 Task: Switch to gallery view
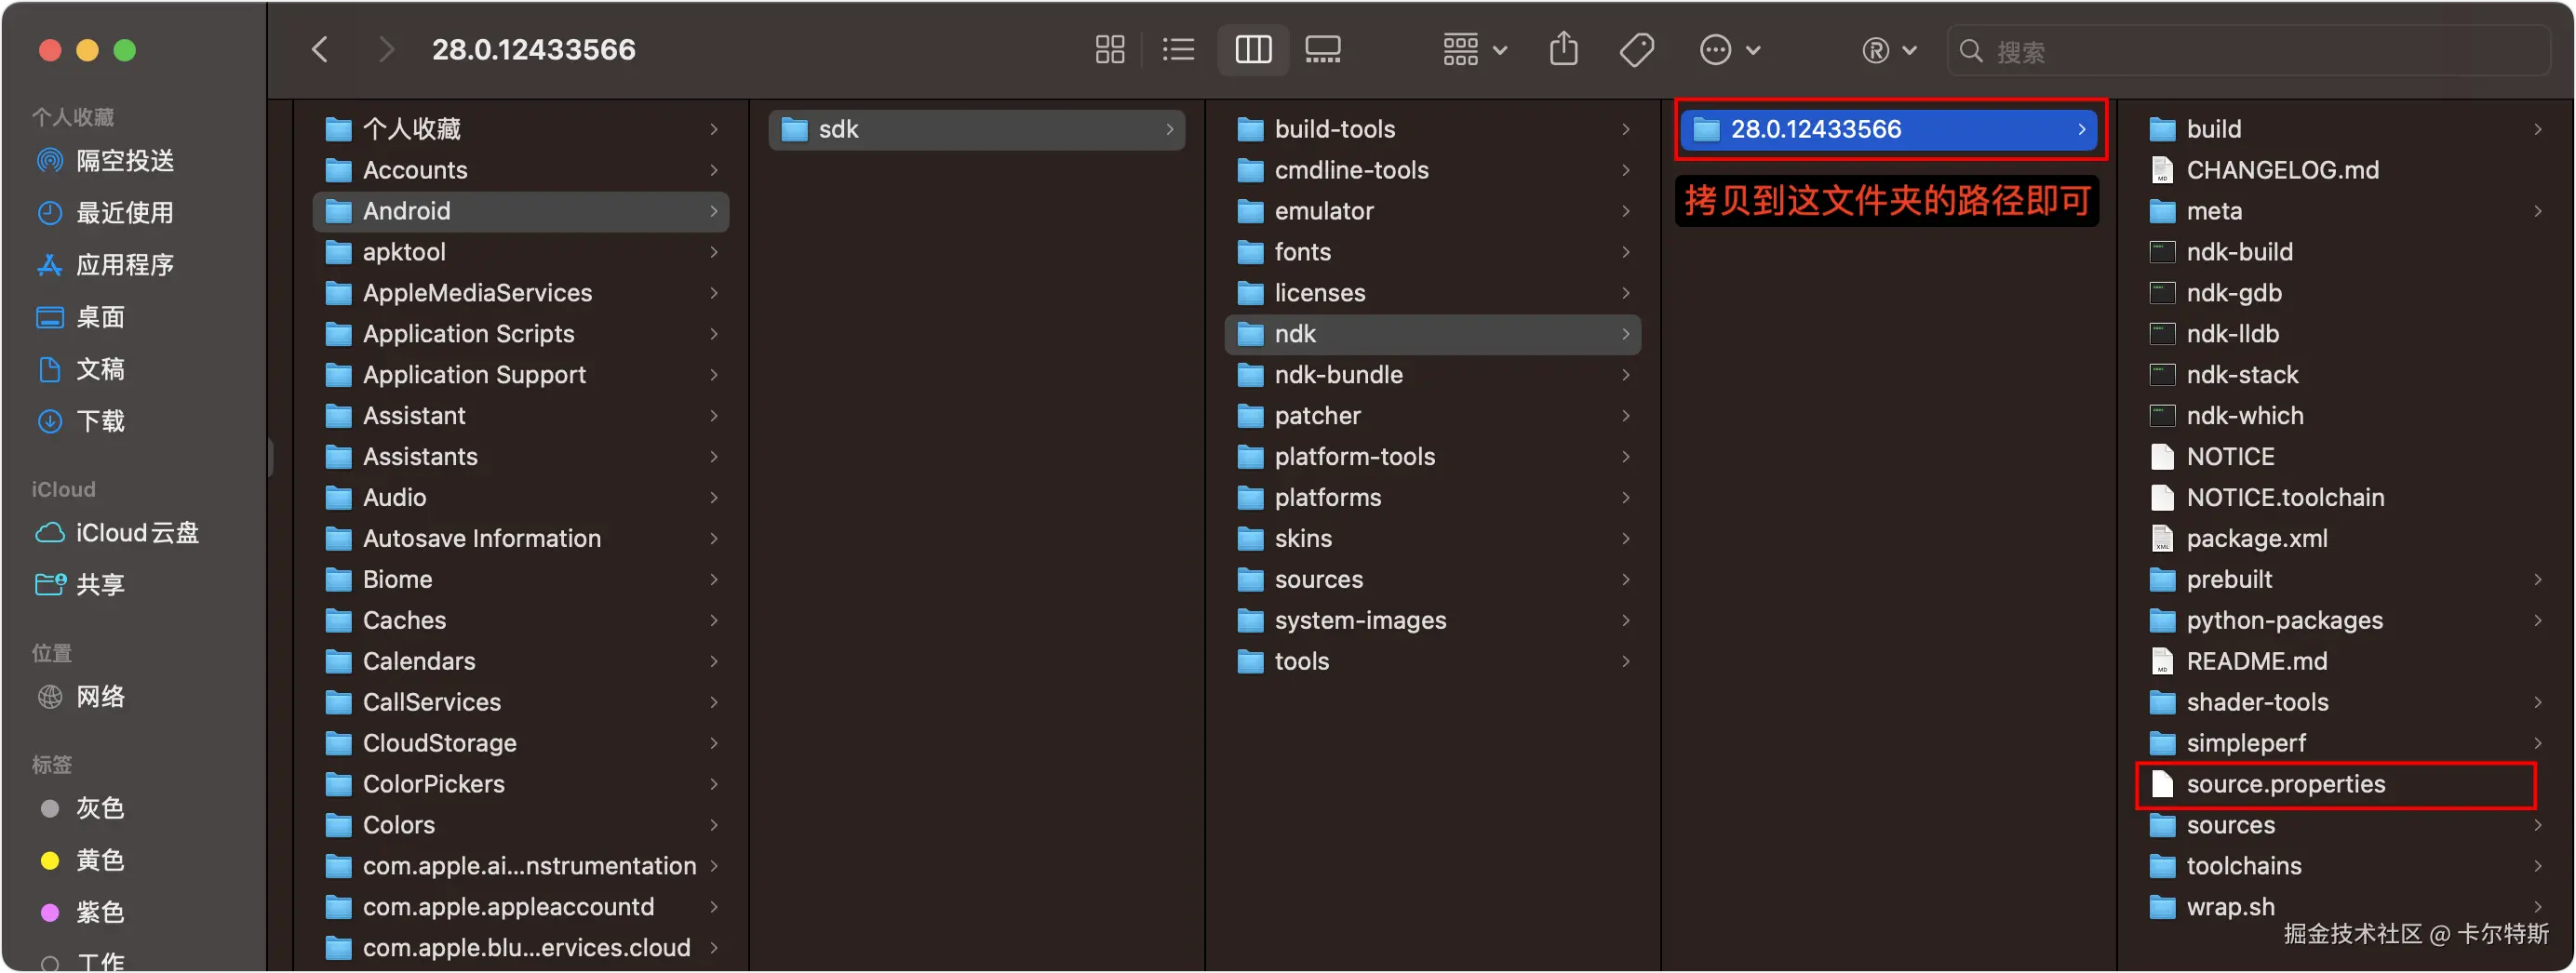click(x=1323, y=50)
